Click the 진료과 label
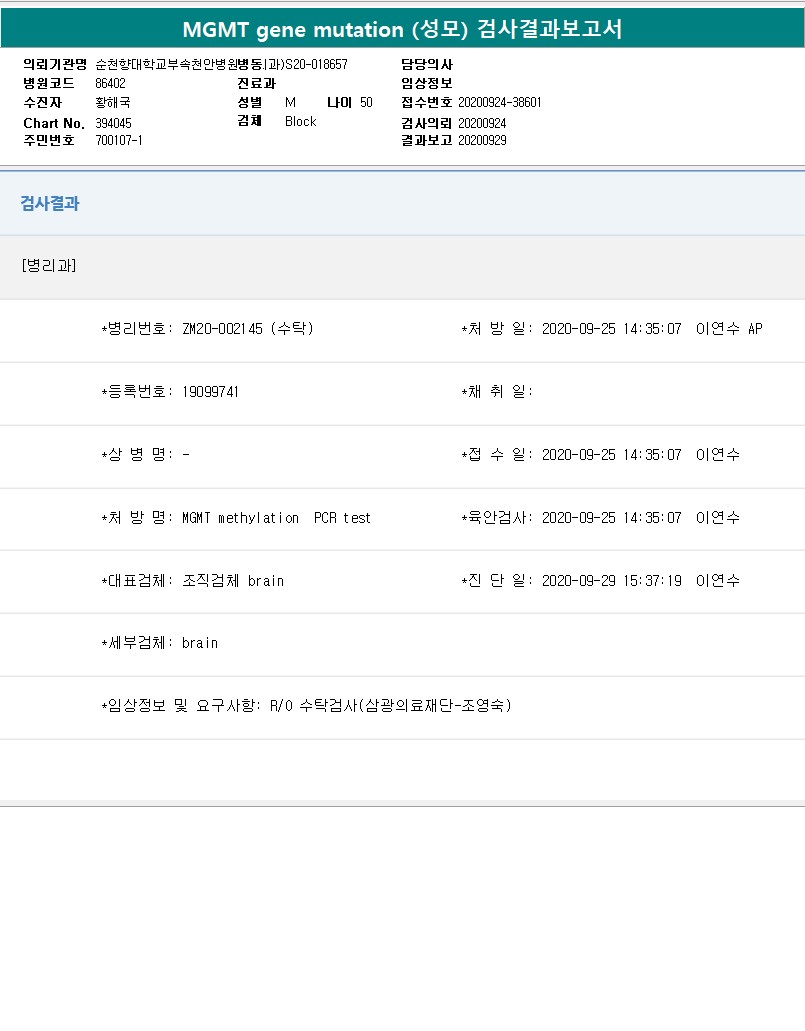Image resolution: width=805 pixels, height=1031 pixels. [256, 84]
